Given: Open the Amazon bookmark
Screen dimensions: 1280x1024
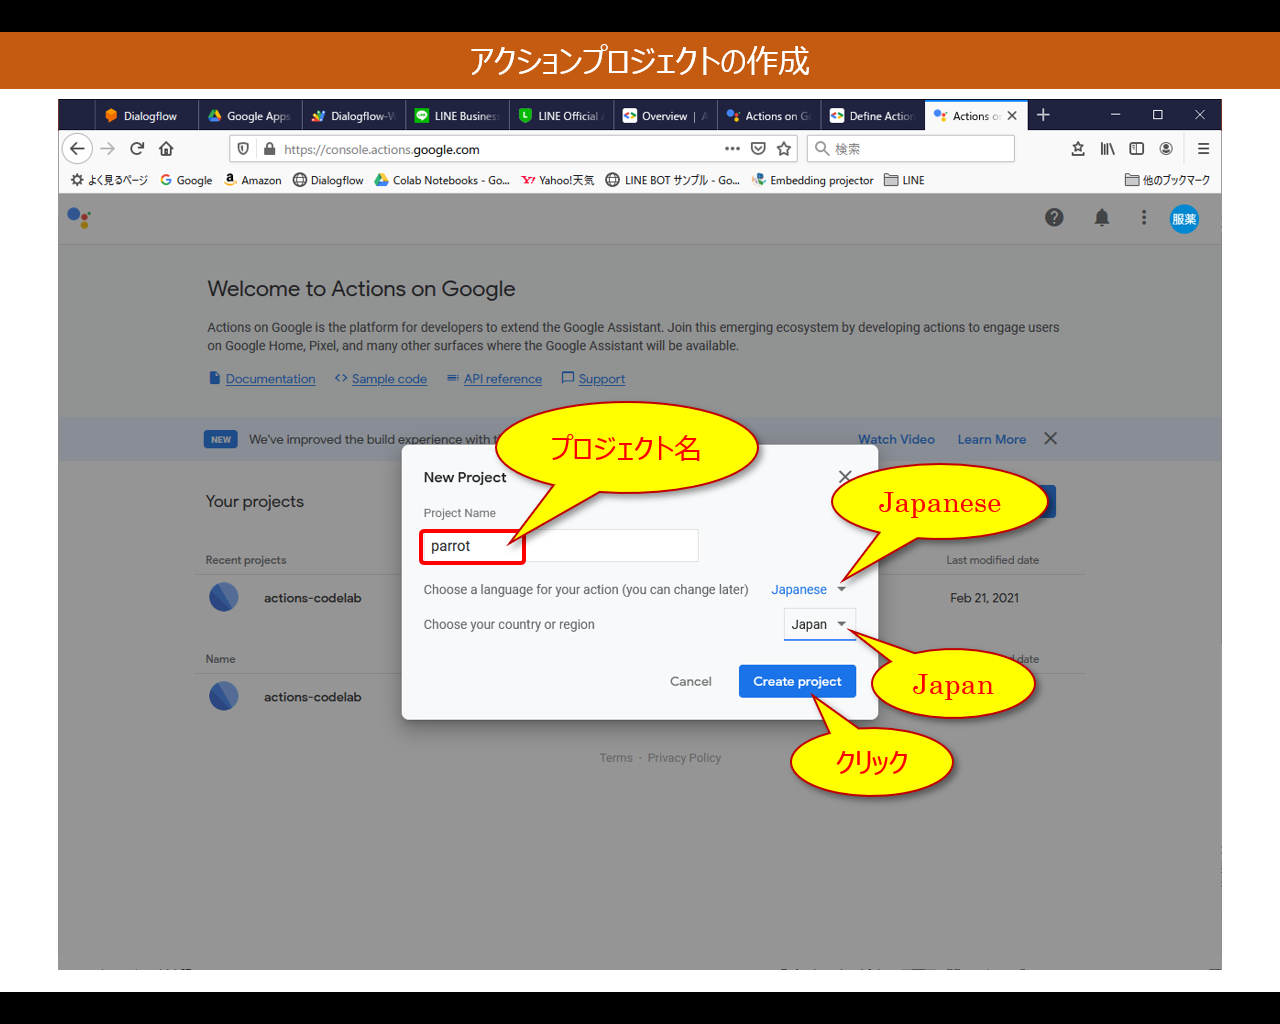Looking at the screenshot, I should 253,180.
